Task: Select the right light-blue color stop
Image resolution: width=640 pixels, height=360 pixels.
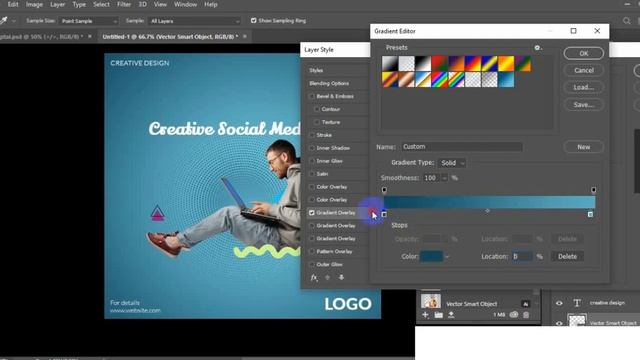Action: (590, 214)
